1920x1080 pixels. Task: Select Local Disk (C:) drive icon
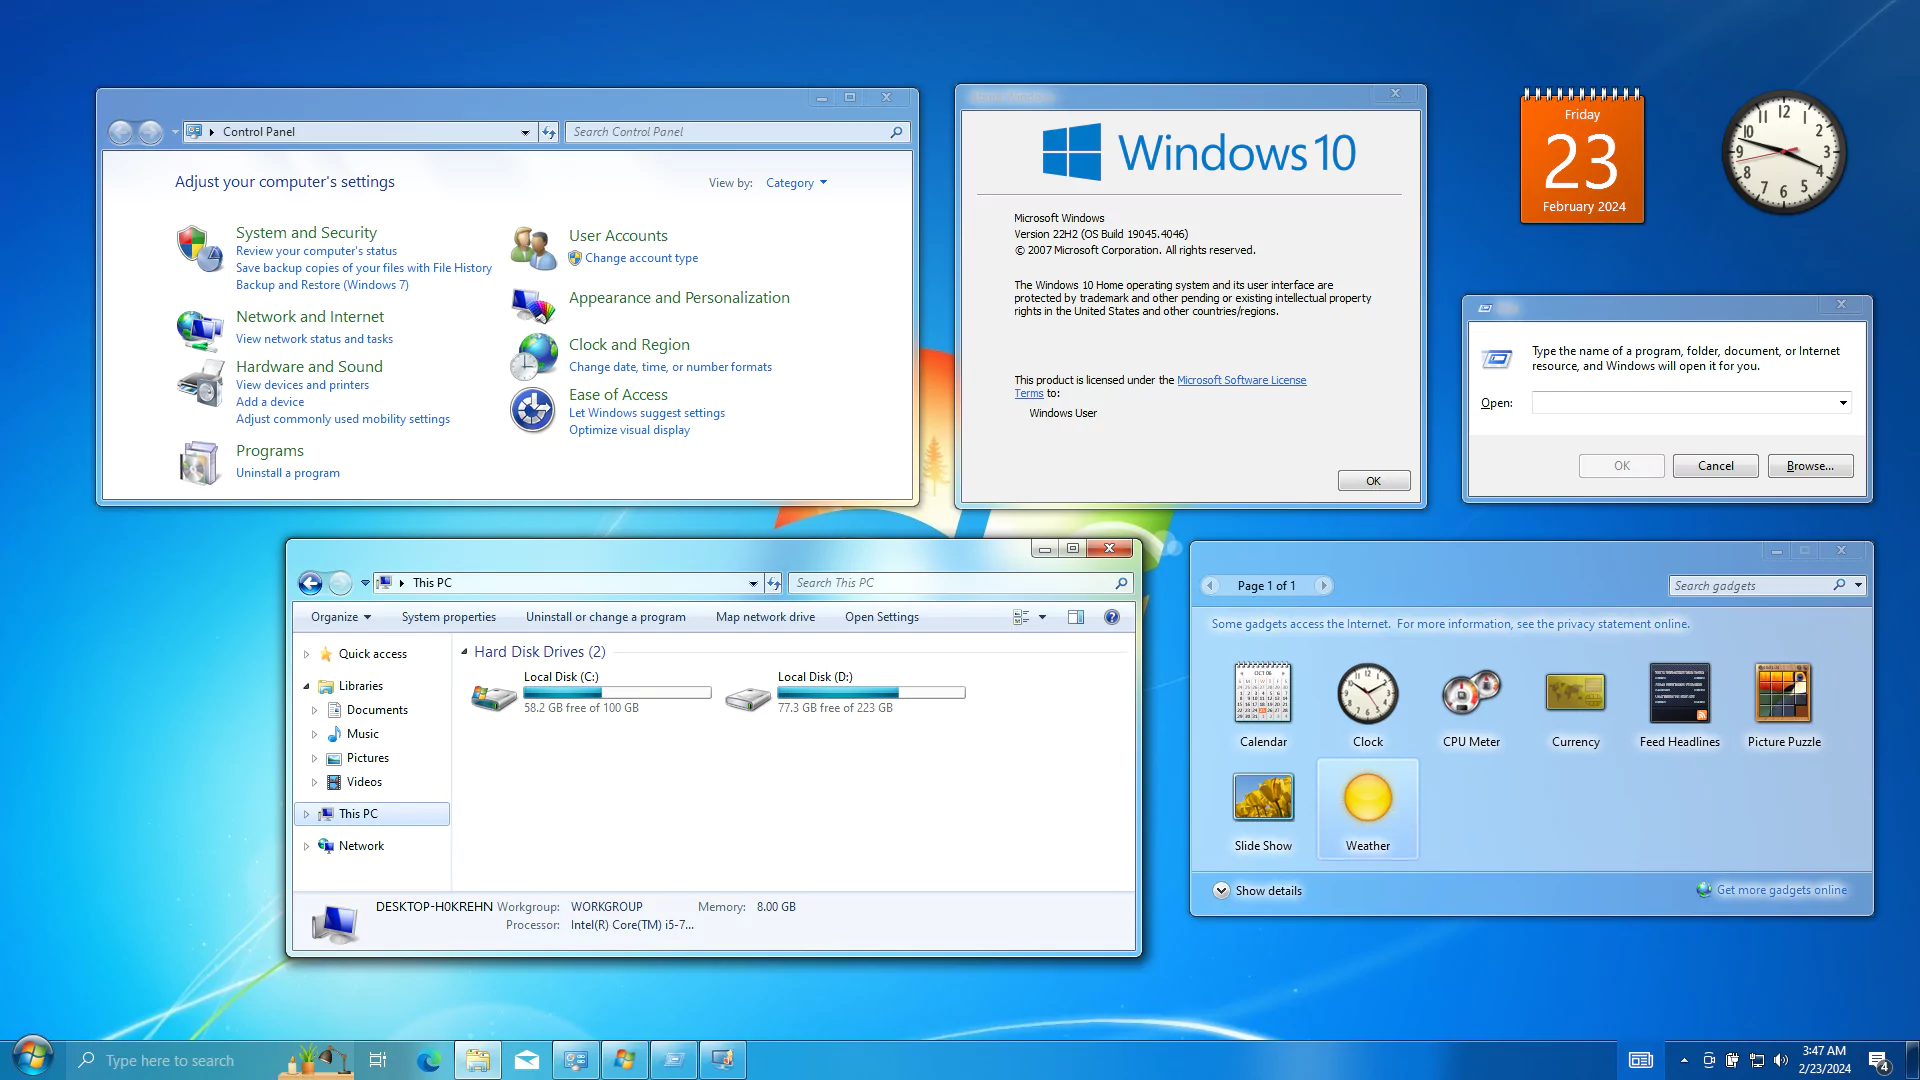click(x=493, y=697)
